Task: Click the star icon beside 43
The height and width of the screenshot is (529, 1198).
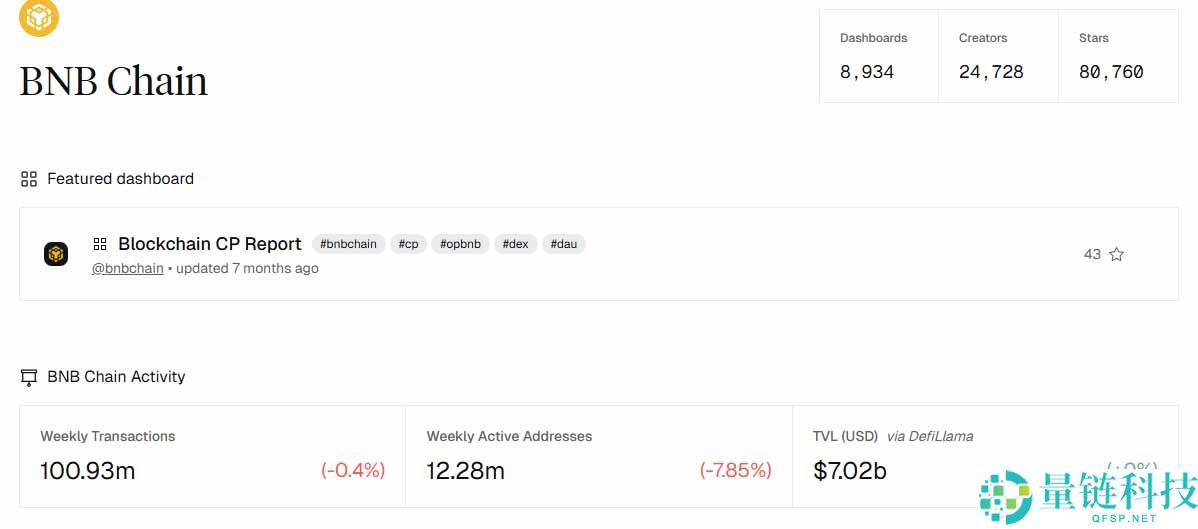Action: (x=1116, y=254)
